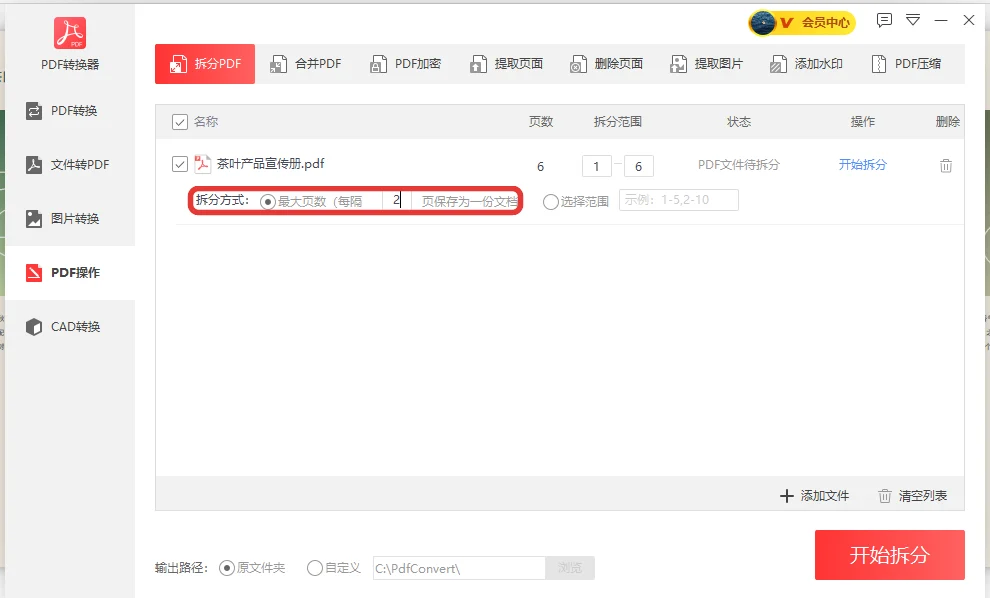Image resolution: width=990 pixels, height=598 pixels.
Task: Click the plus icon beside 添加文件
Action: [x=787, y=496]
